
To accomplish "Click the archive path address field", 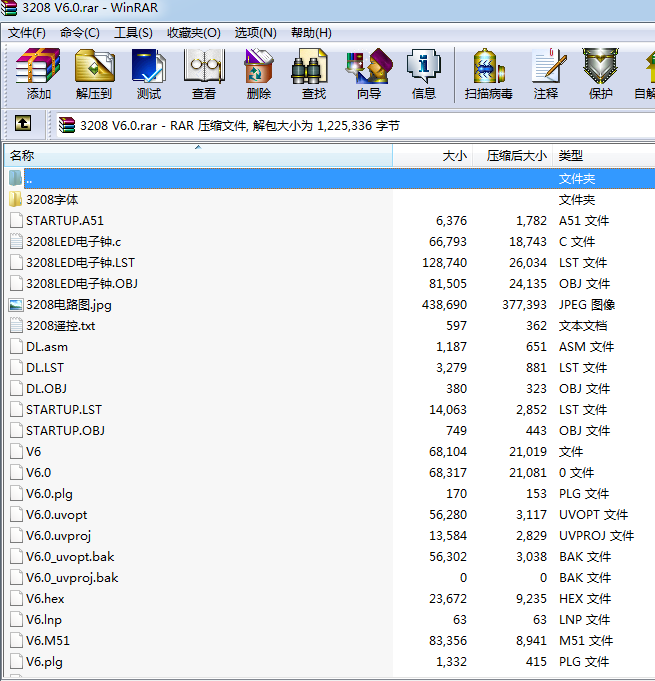I will point(355,126).
